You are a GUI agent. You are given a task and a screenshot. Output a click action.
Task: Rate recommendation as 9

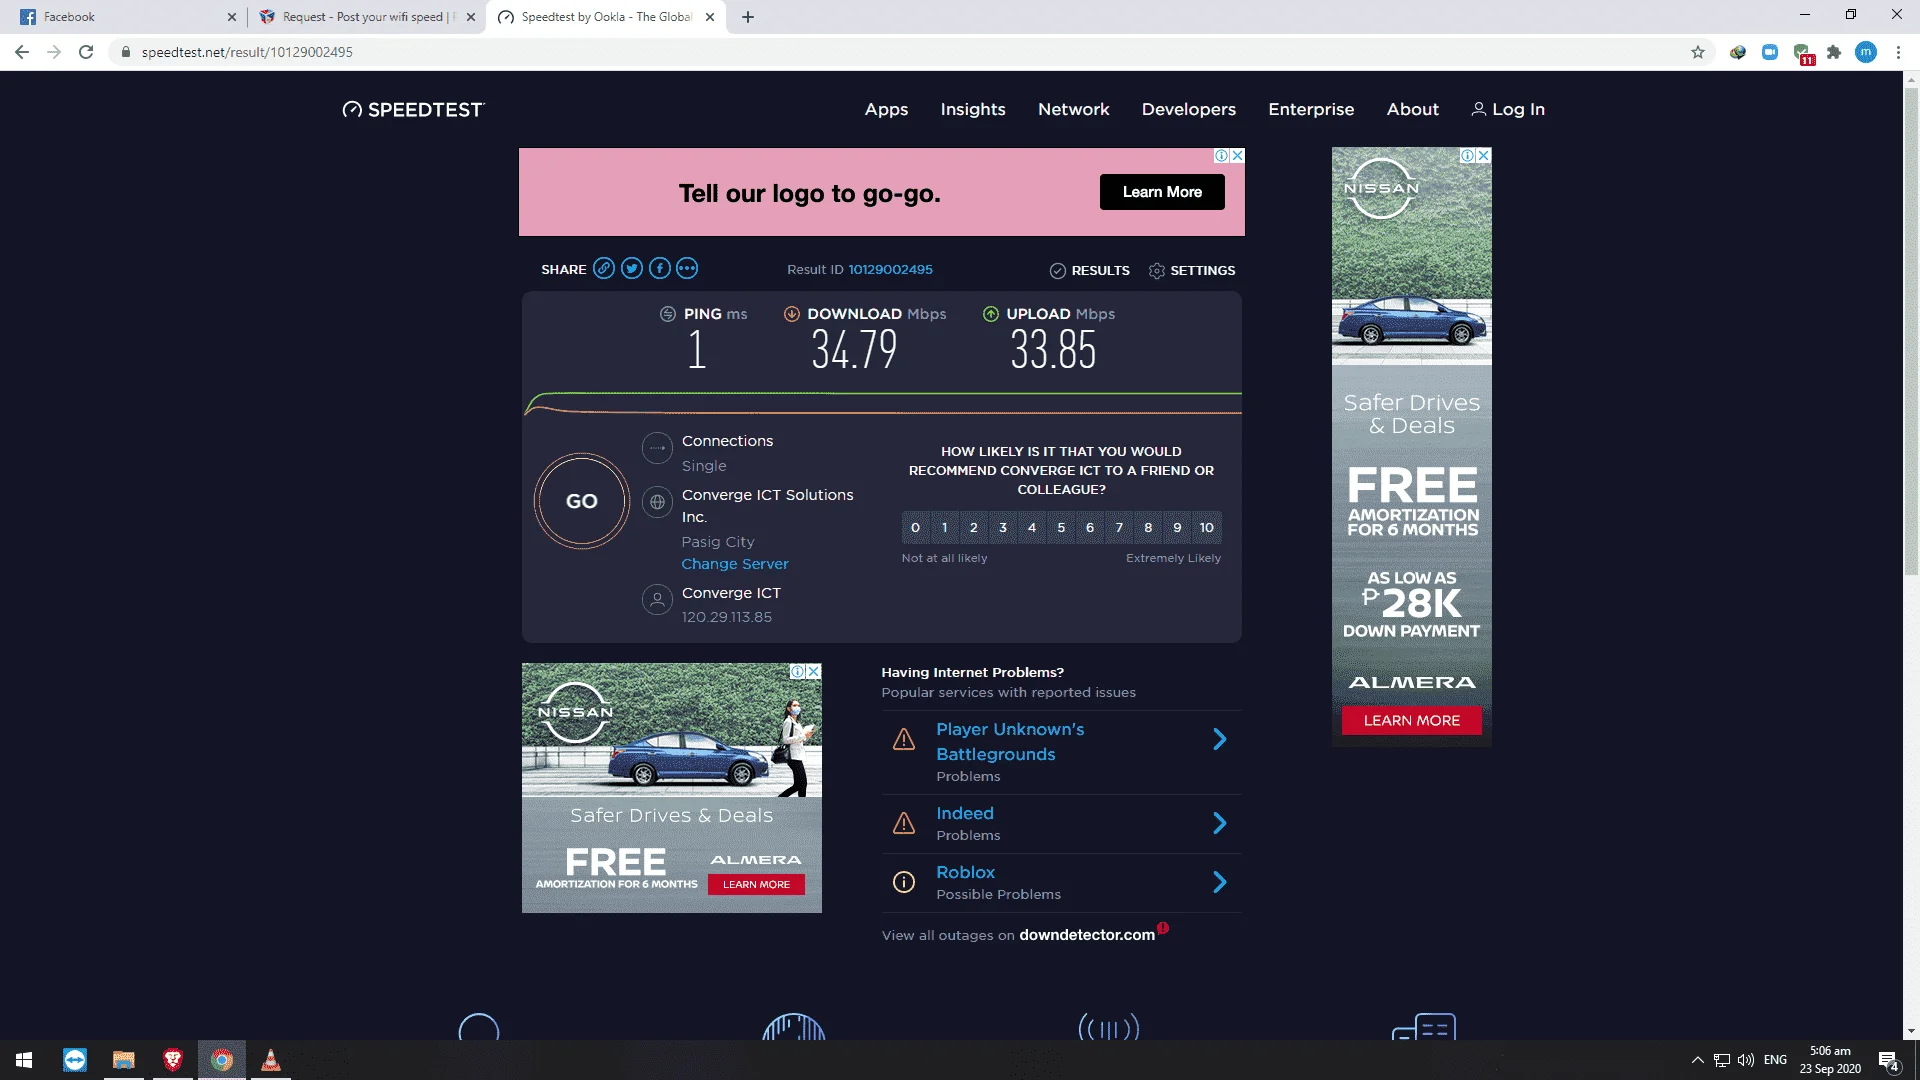pyautogui.click(x=1177, y=528)
